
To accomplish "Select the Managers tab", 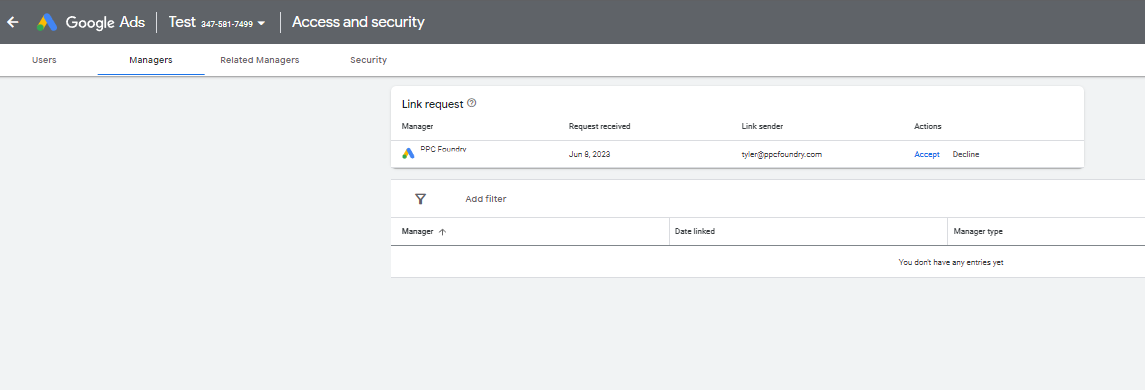I will [151, 60].
